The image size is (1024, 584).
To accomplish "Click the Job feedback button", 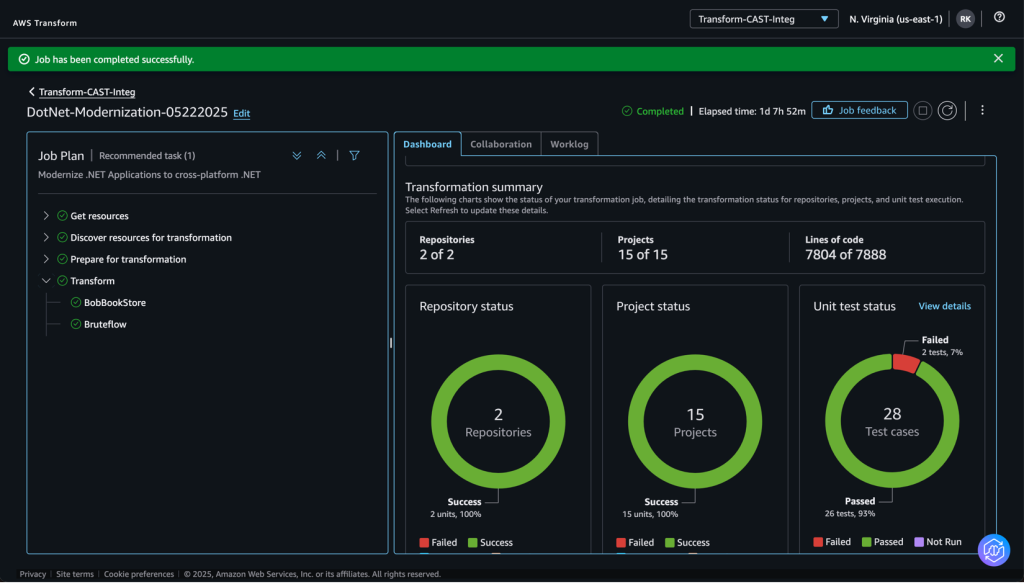I will pyautogui.click(x=859, y=111).
